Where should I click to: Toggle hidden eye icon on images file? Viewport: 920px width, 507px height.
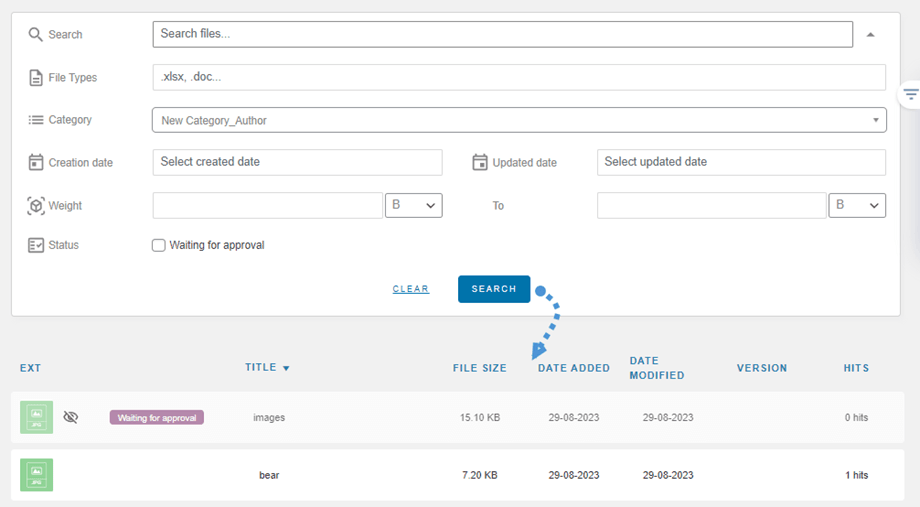click(70, 417)
